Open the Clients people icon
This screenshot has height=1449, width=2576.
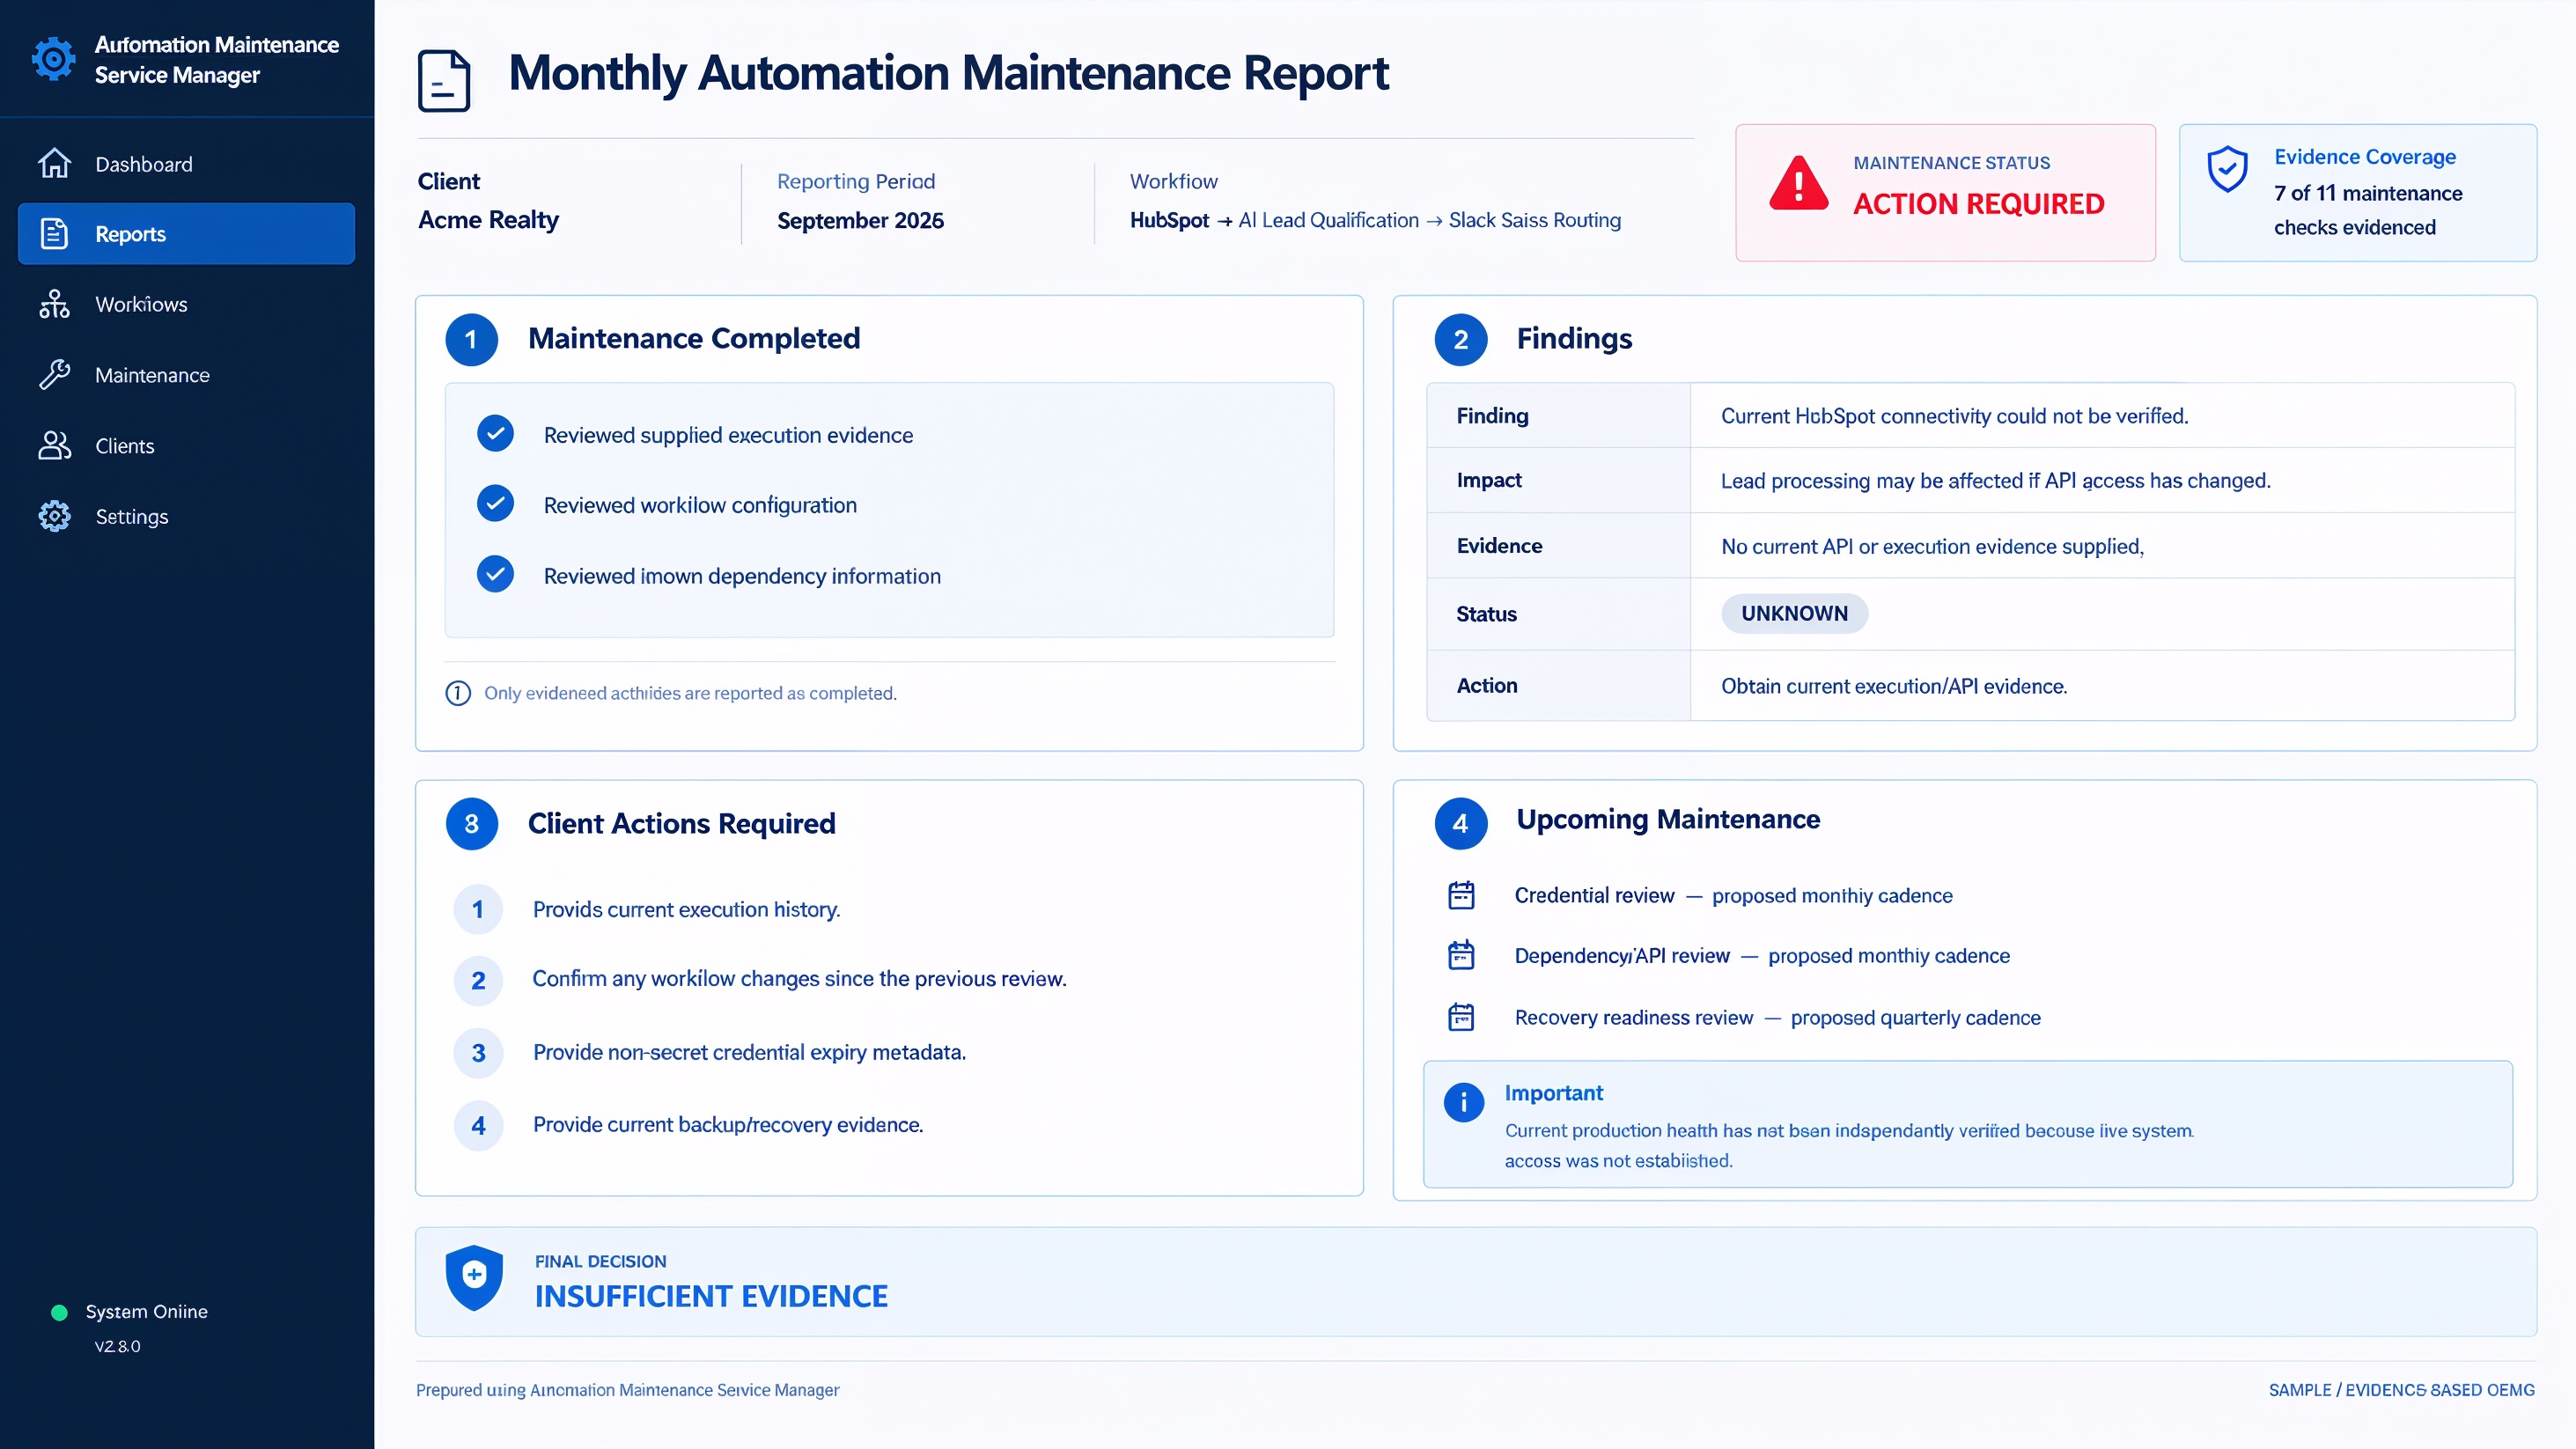pyautogui.click(x=54, y=445)
